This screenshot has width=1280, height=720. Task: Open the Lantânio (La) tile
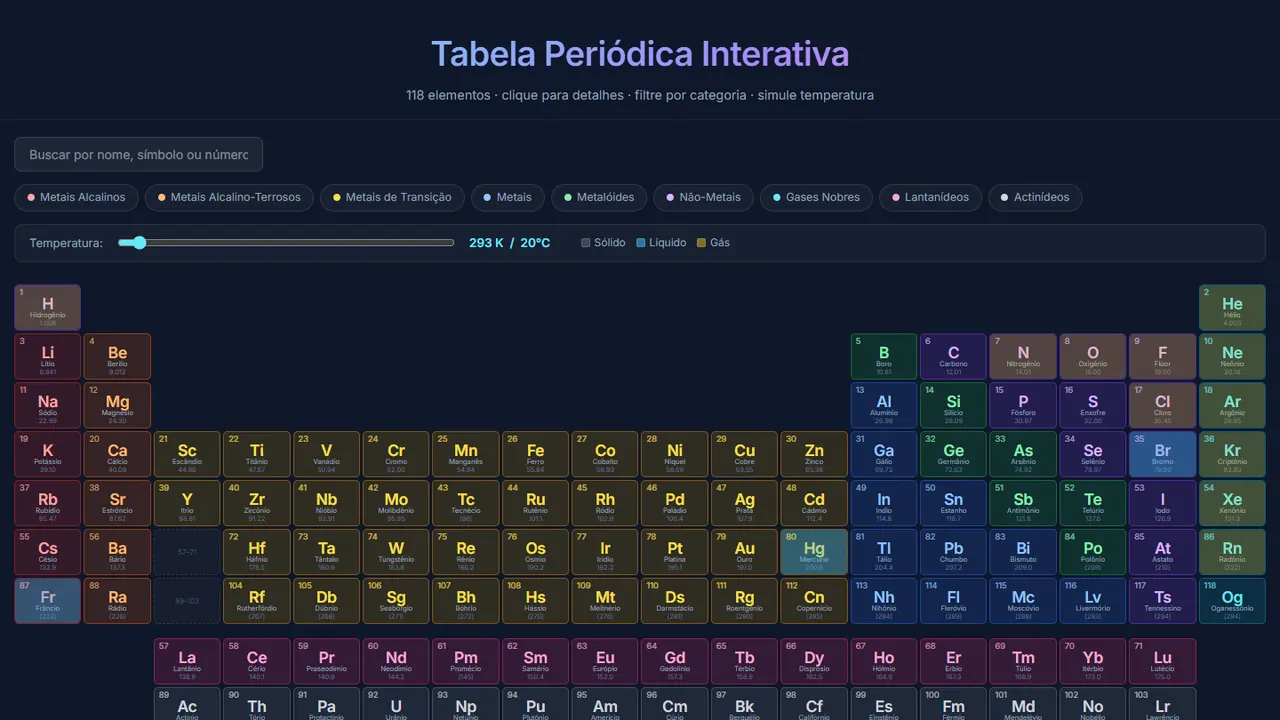187,662
